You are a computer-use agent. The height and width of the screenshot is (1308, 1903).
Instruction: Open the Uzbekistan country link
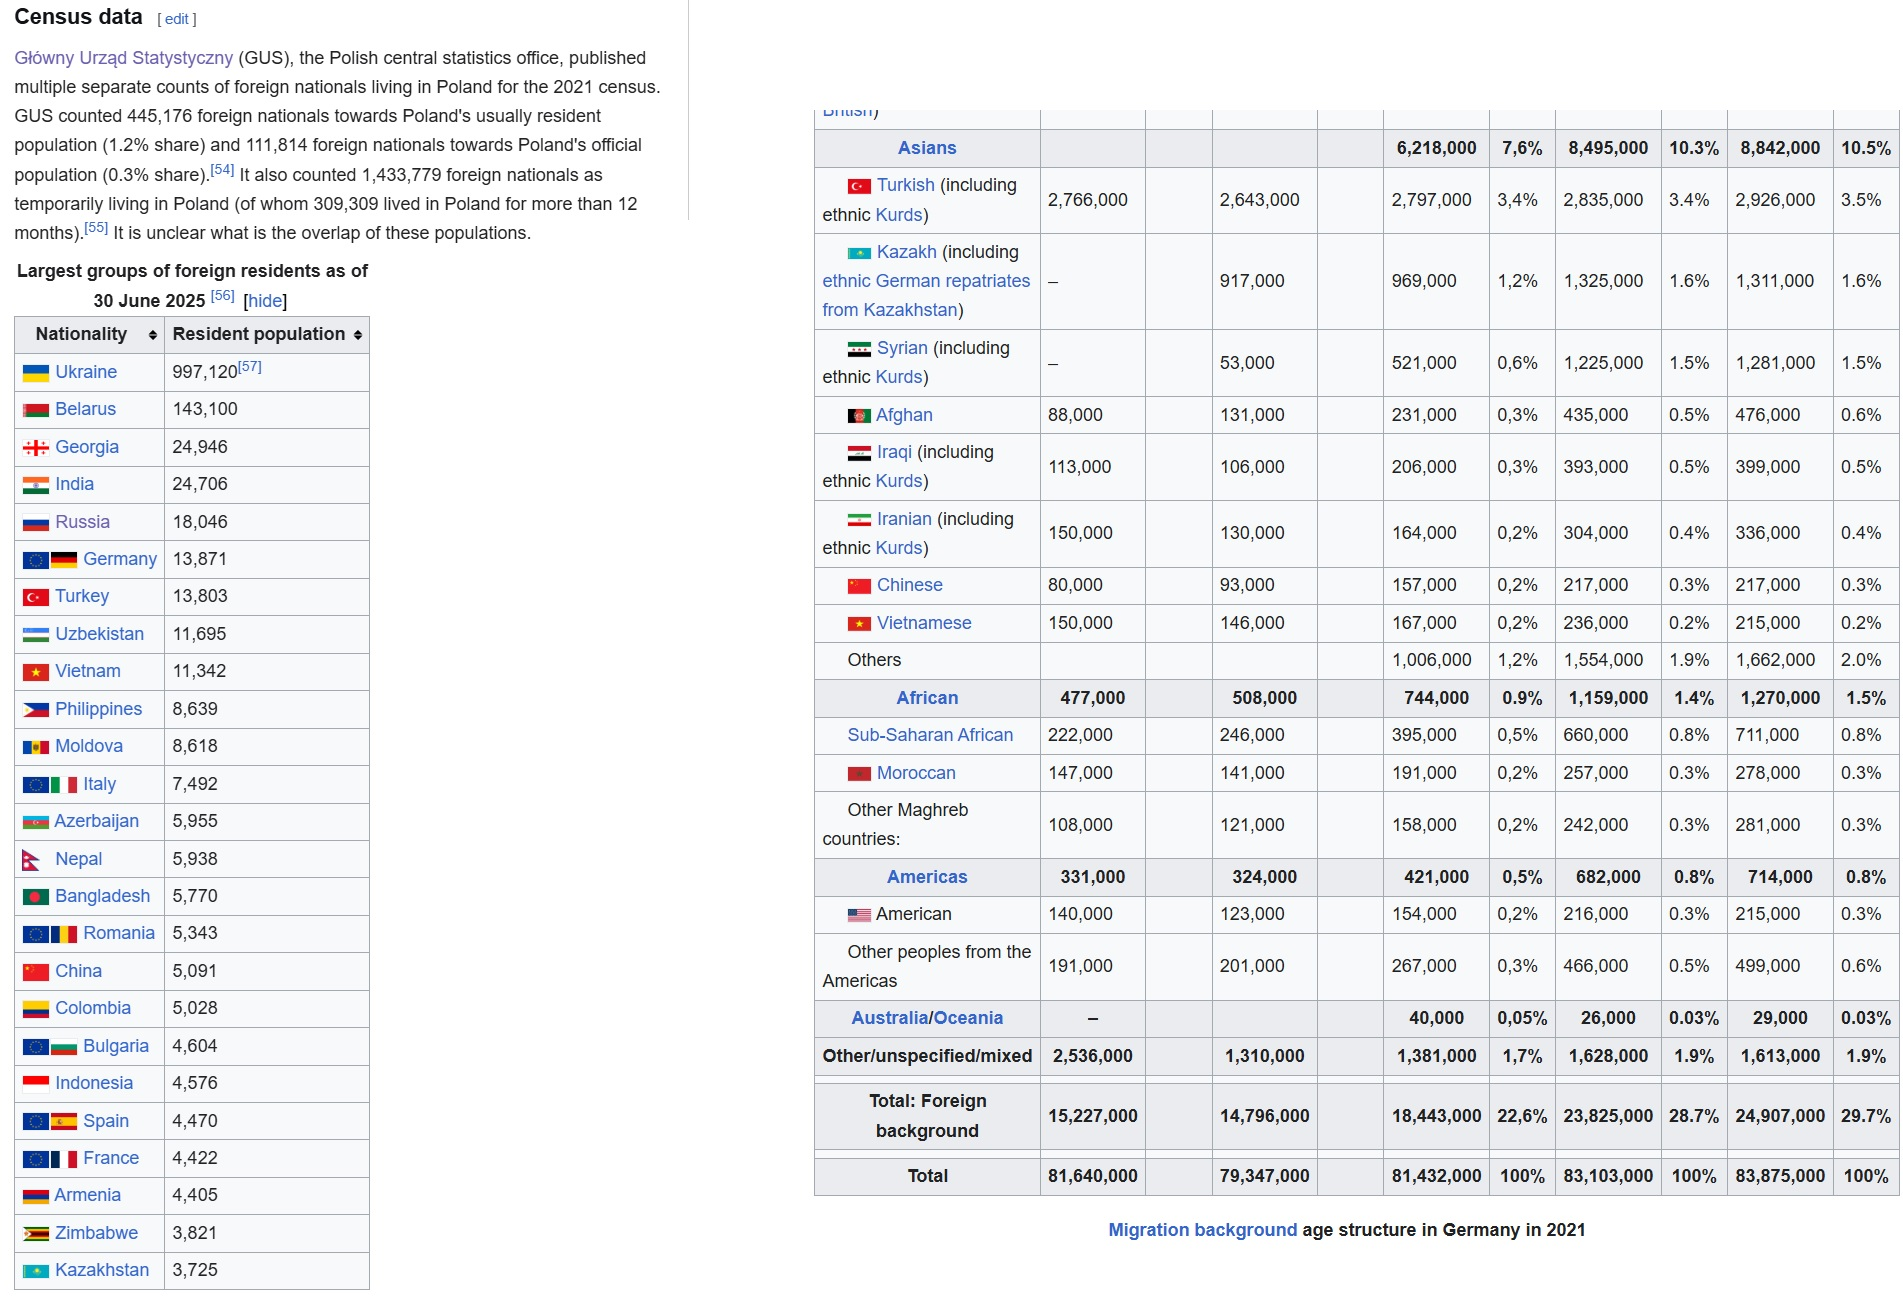[99, 634]
